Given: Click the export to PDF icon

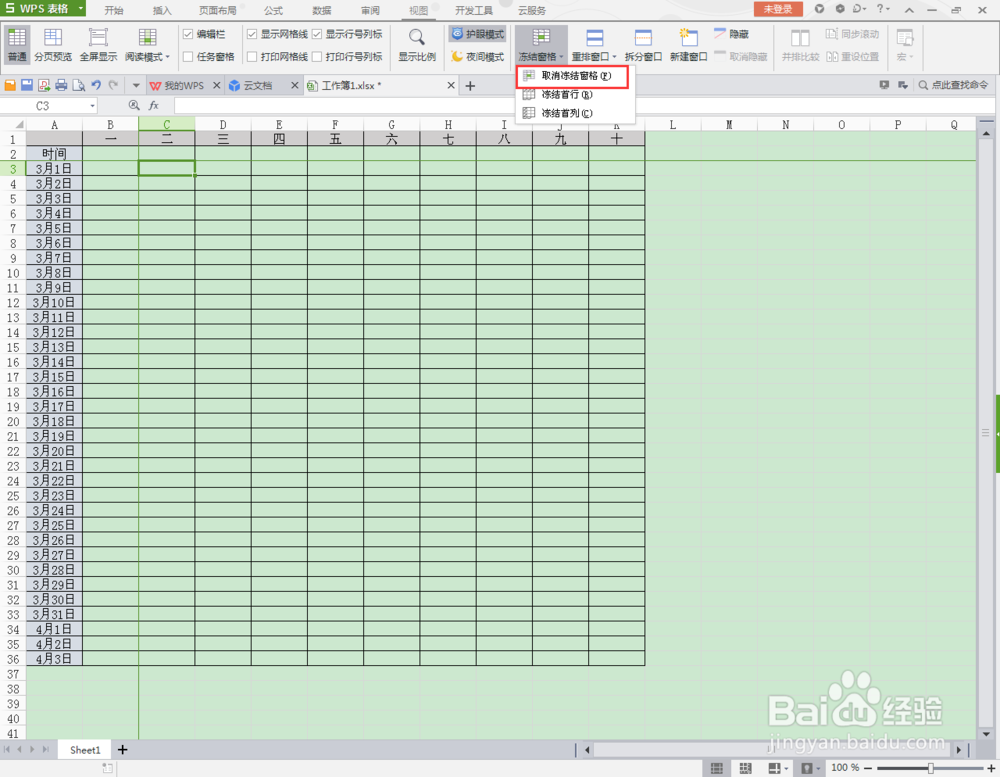Looking at the screenshot, I should (x=44, y=85).
